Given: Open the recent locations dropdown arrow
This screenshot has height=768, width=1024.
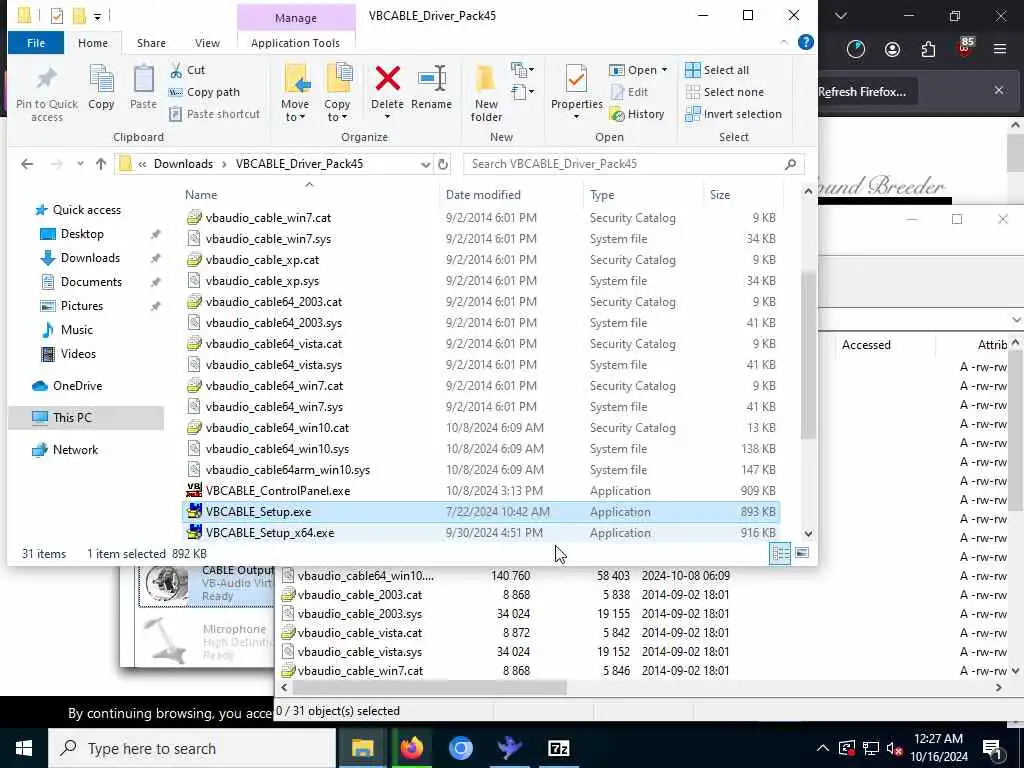Looking at the screenshot, I should 80,164.
